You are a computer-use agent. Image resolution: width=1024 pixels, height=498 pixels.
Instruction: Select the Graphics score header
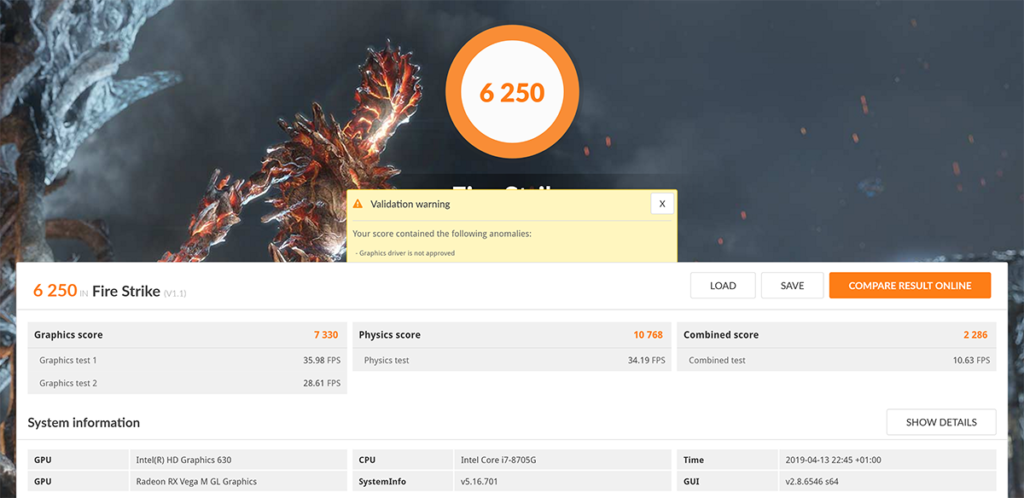[x=187, y=335]
